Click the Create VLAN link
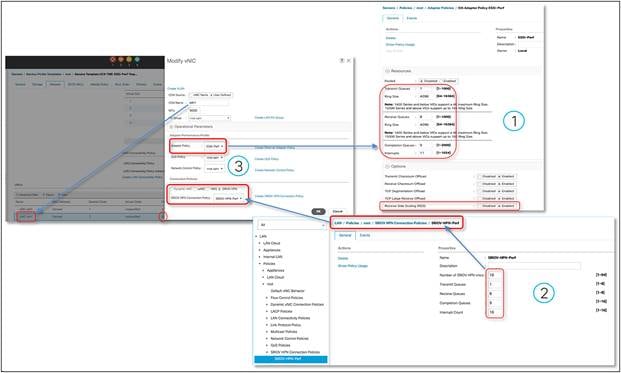 (x=175, y=88)
